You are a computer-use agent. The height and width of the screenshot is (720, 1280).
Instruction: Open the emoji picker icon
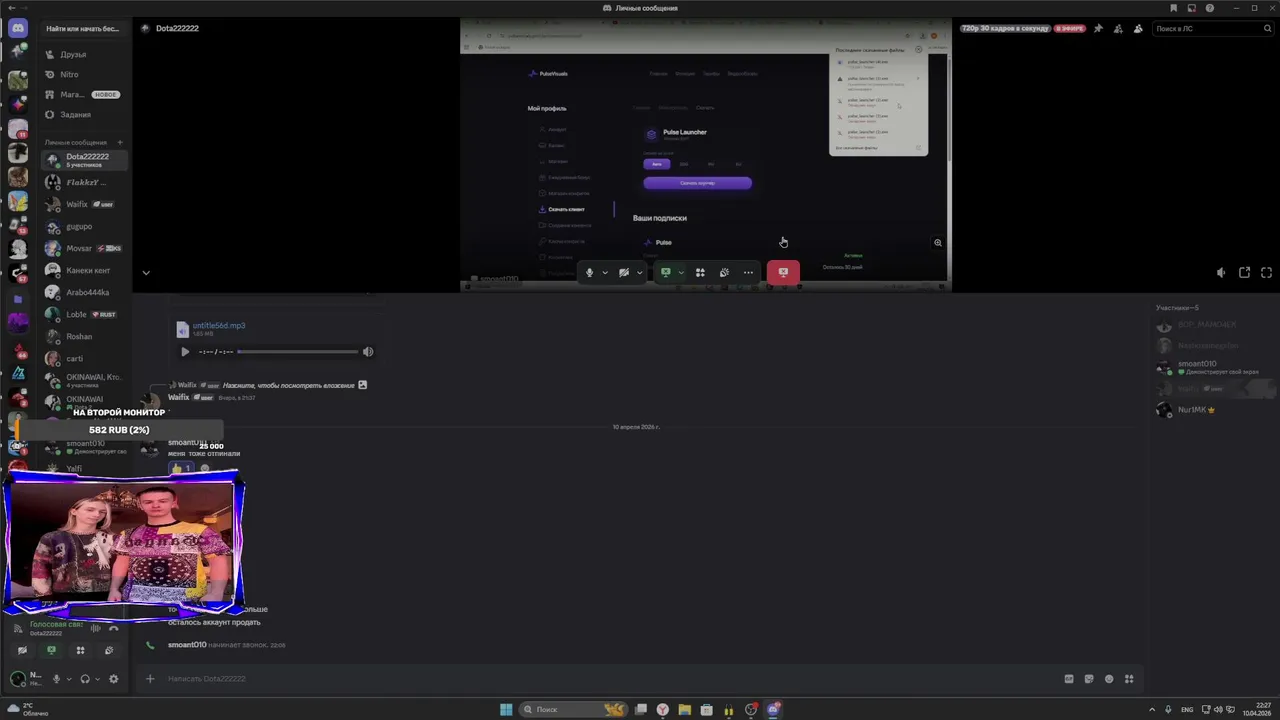tap(1109, 679)
